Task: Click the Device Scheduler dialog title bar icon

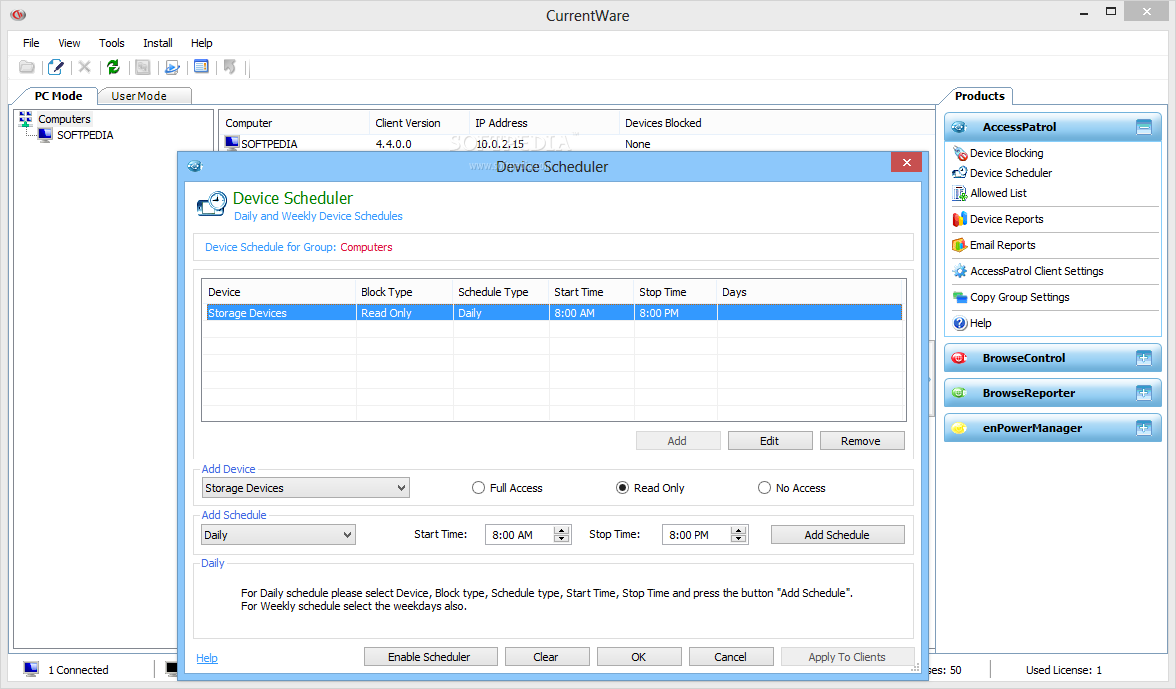Action: click(195, 166)
